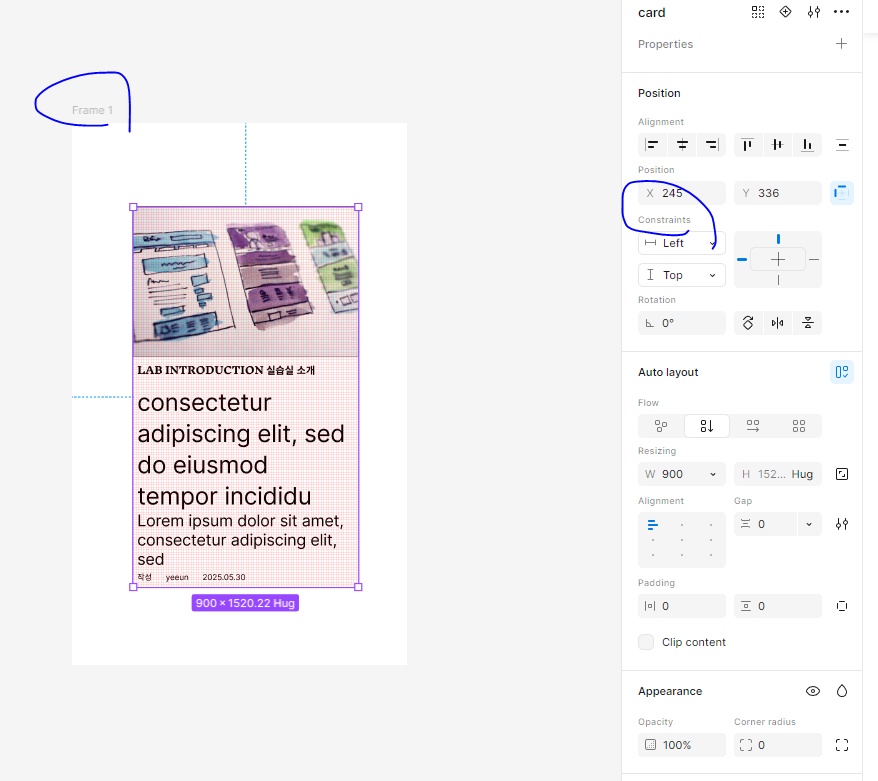Image resolution: width=878 pixels, height=781 pixels.
Task: Click the card component name title
Action: [x=652, y=13]
